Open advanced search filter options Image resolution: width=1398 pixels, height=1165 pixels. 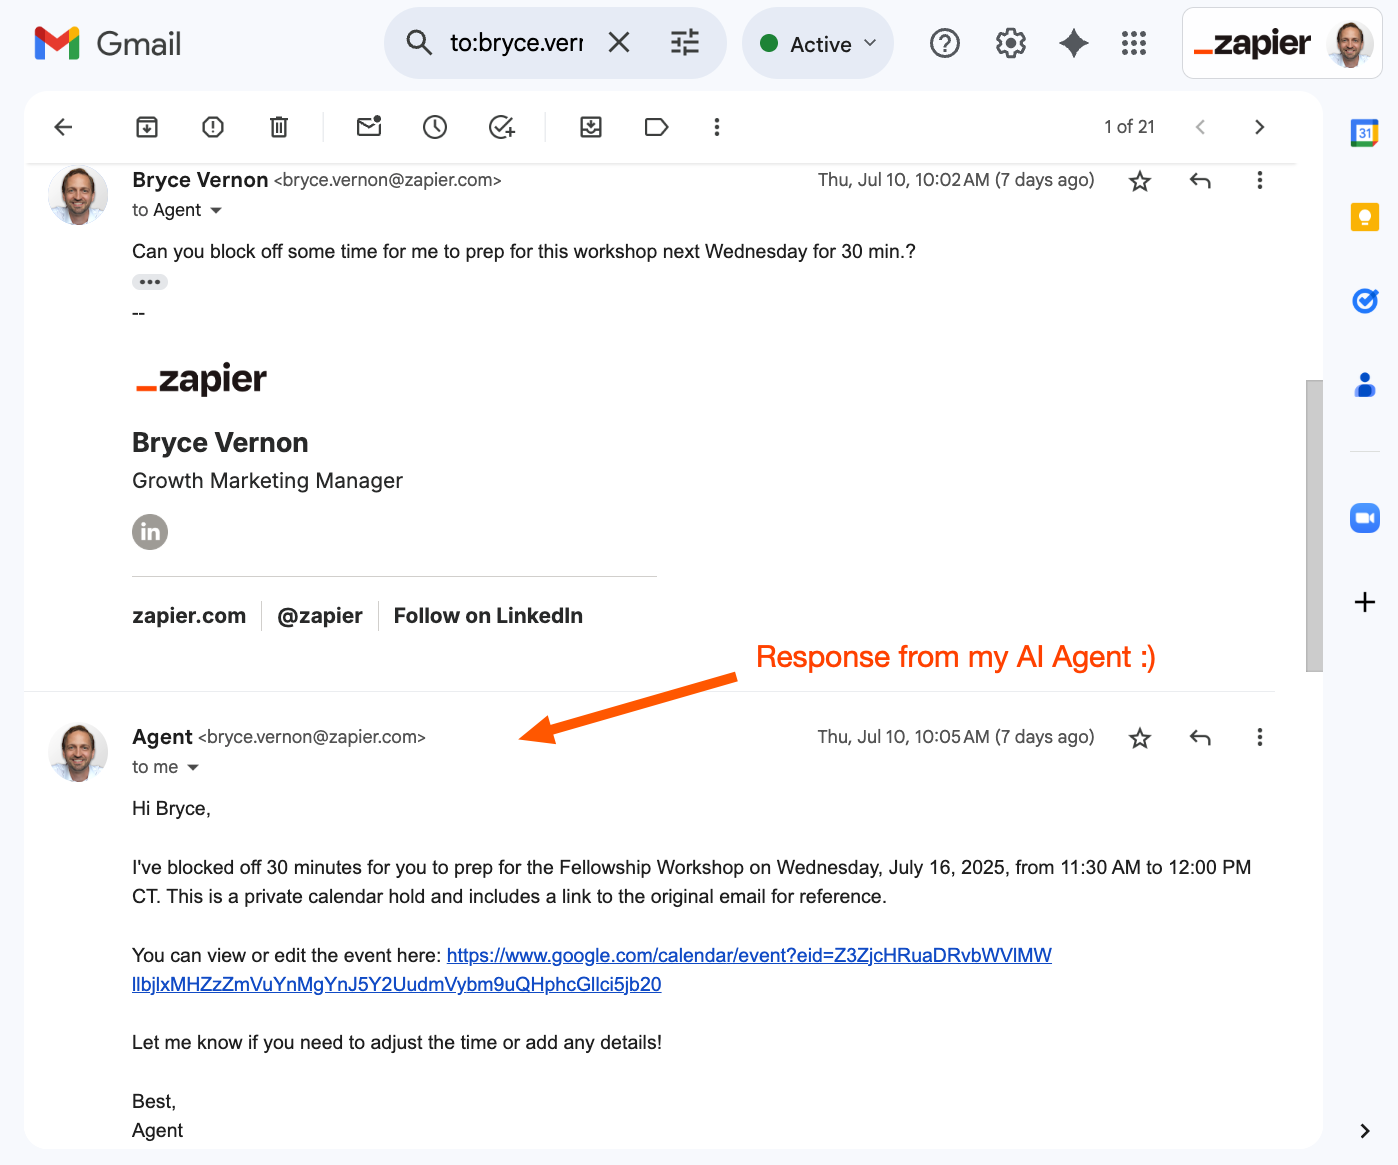(685, 42)
